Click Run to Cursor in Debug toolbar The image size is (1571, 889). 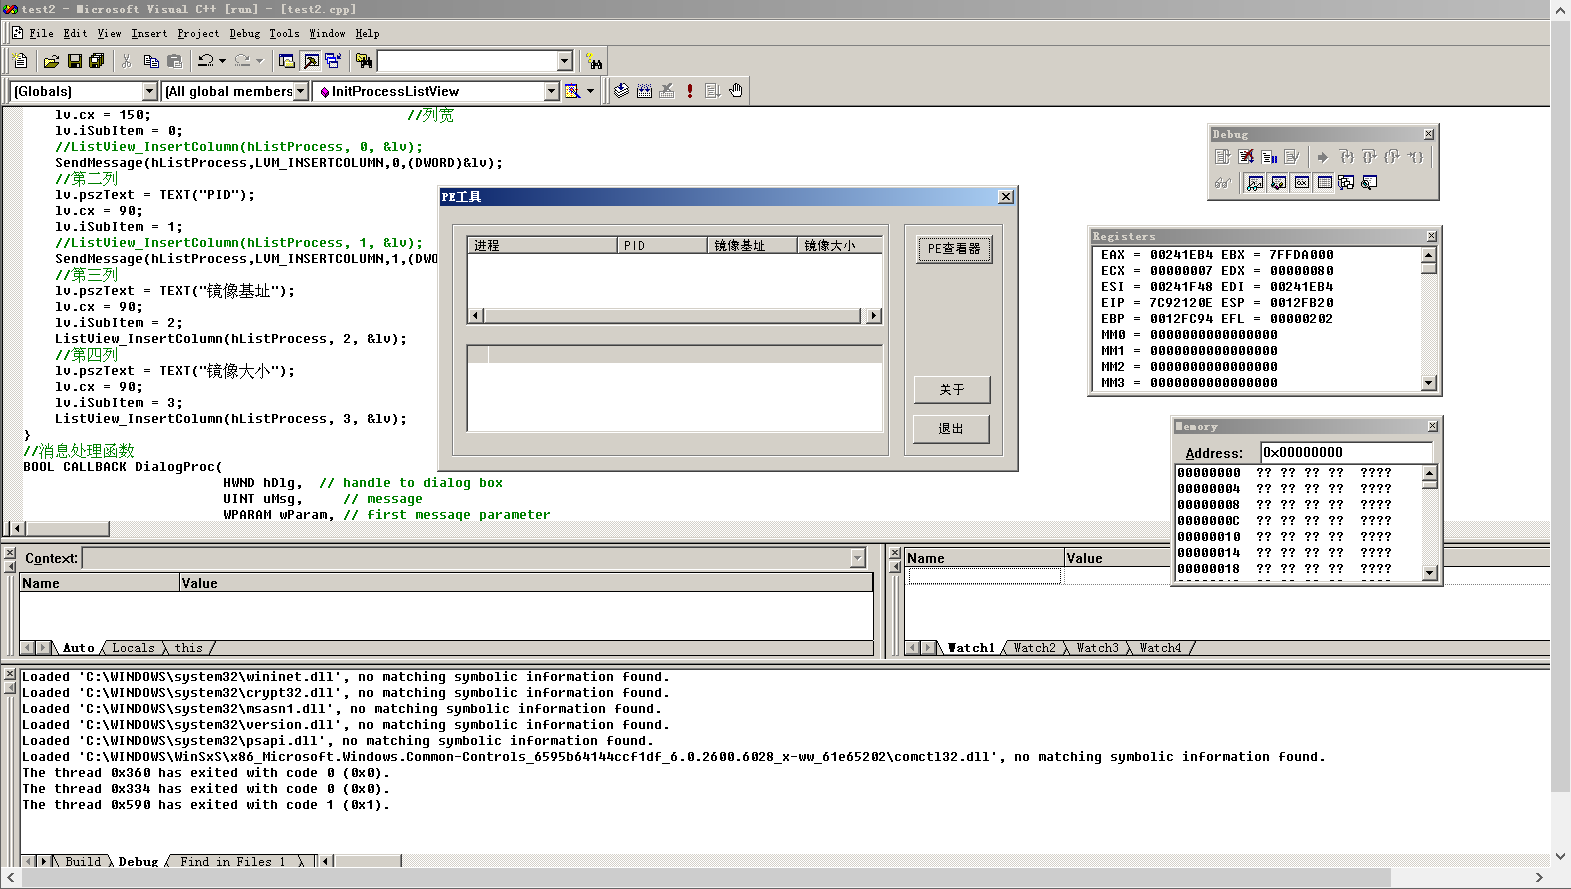pos(1415,157)
